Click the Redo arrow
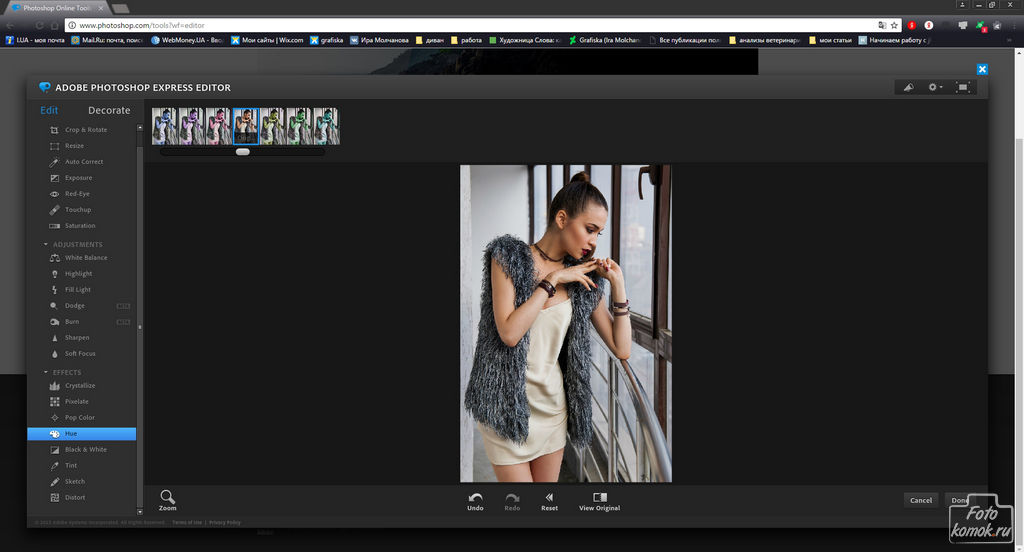 tap(512, 500)
